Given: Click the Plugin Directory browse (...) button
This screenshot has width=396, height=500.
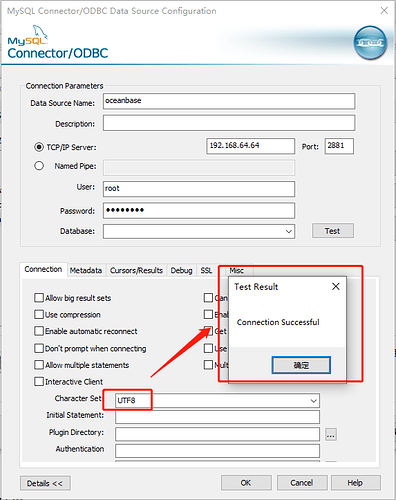Looking at the screenshot, I should pos(331,434).
